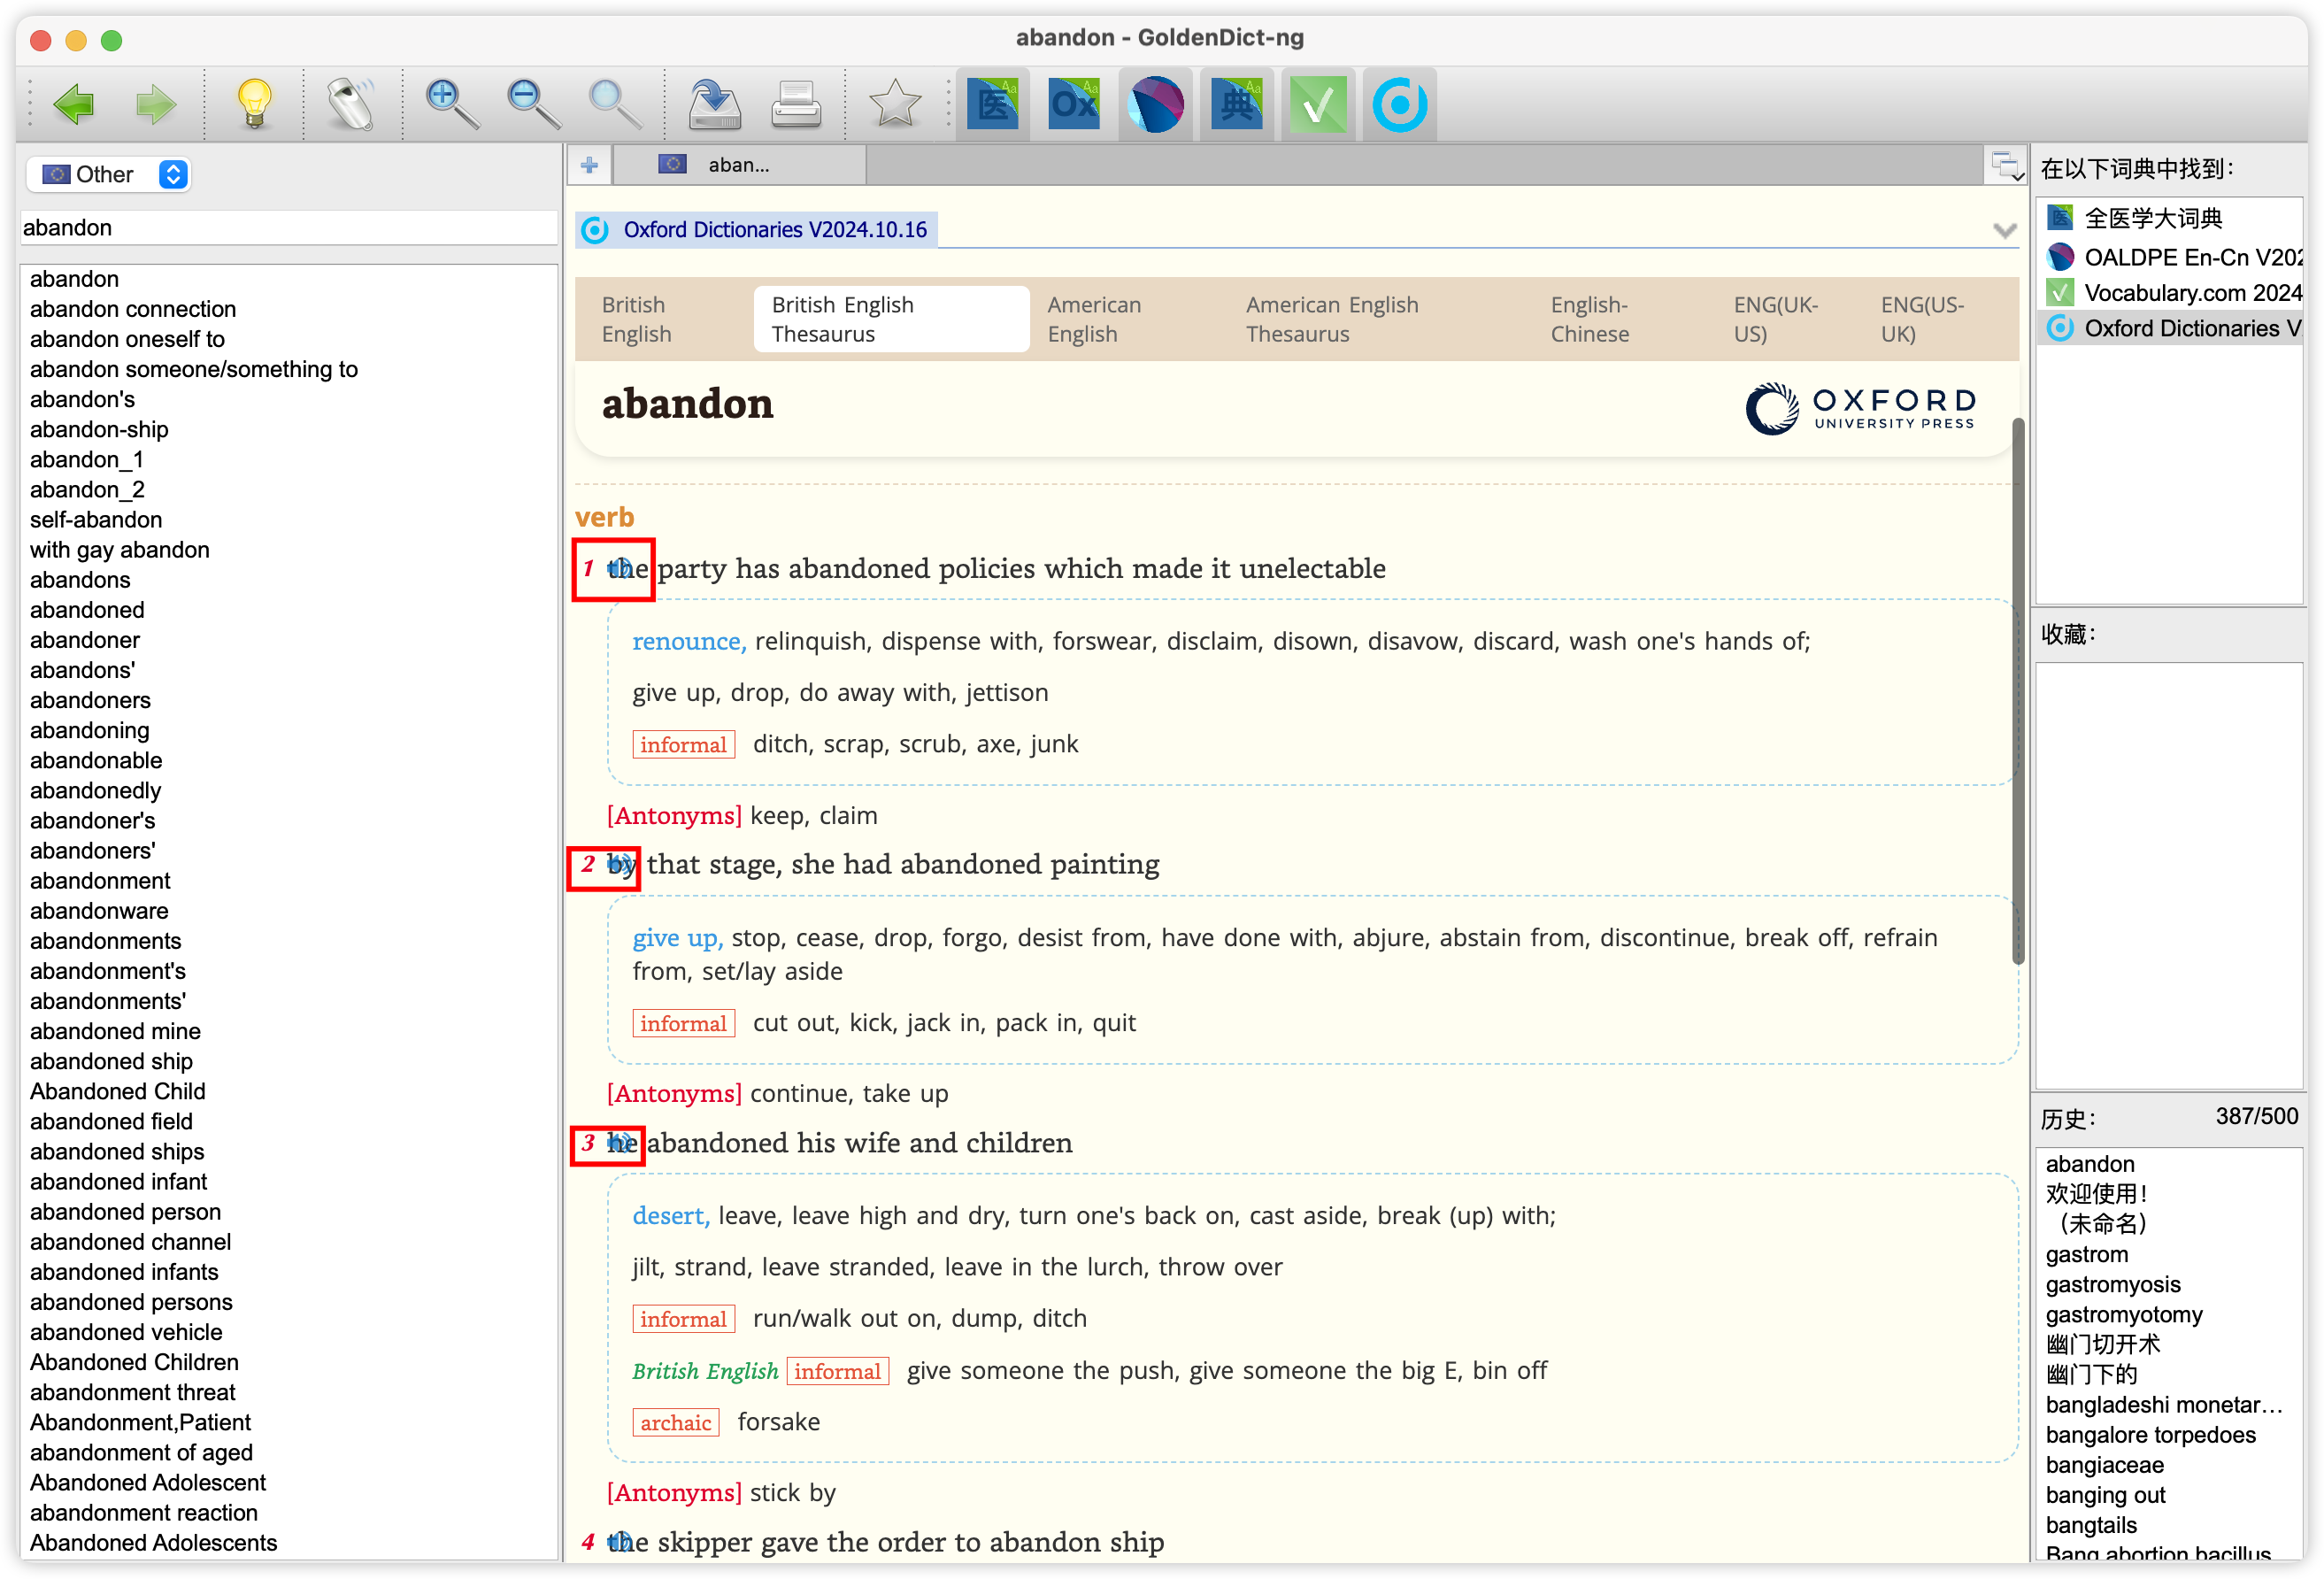The image size is (2324, 1579).
Task: Go back with the green left arrow
Action: (73, 104)
